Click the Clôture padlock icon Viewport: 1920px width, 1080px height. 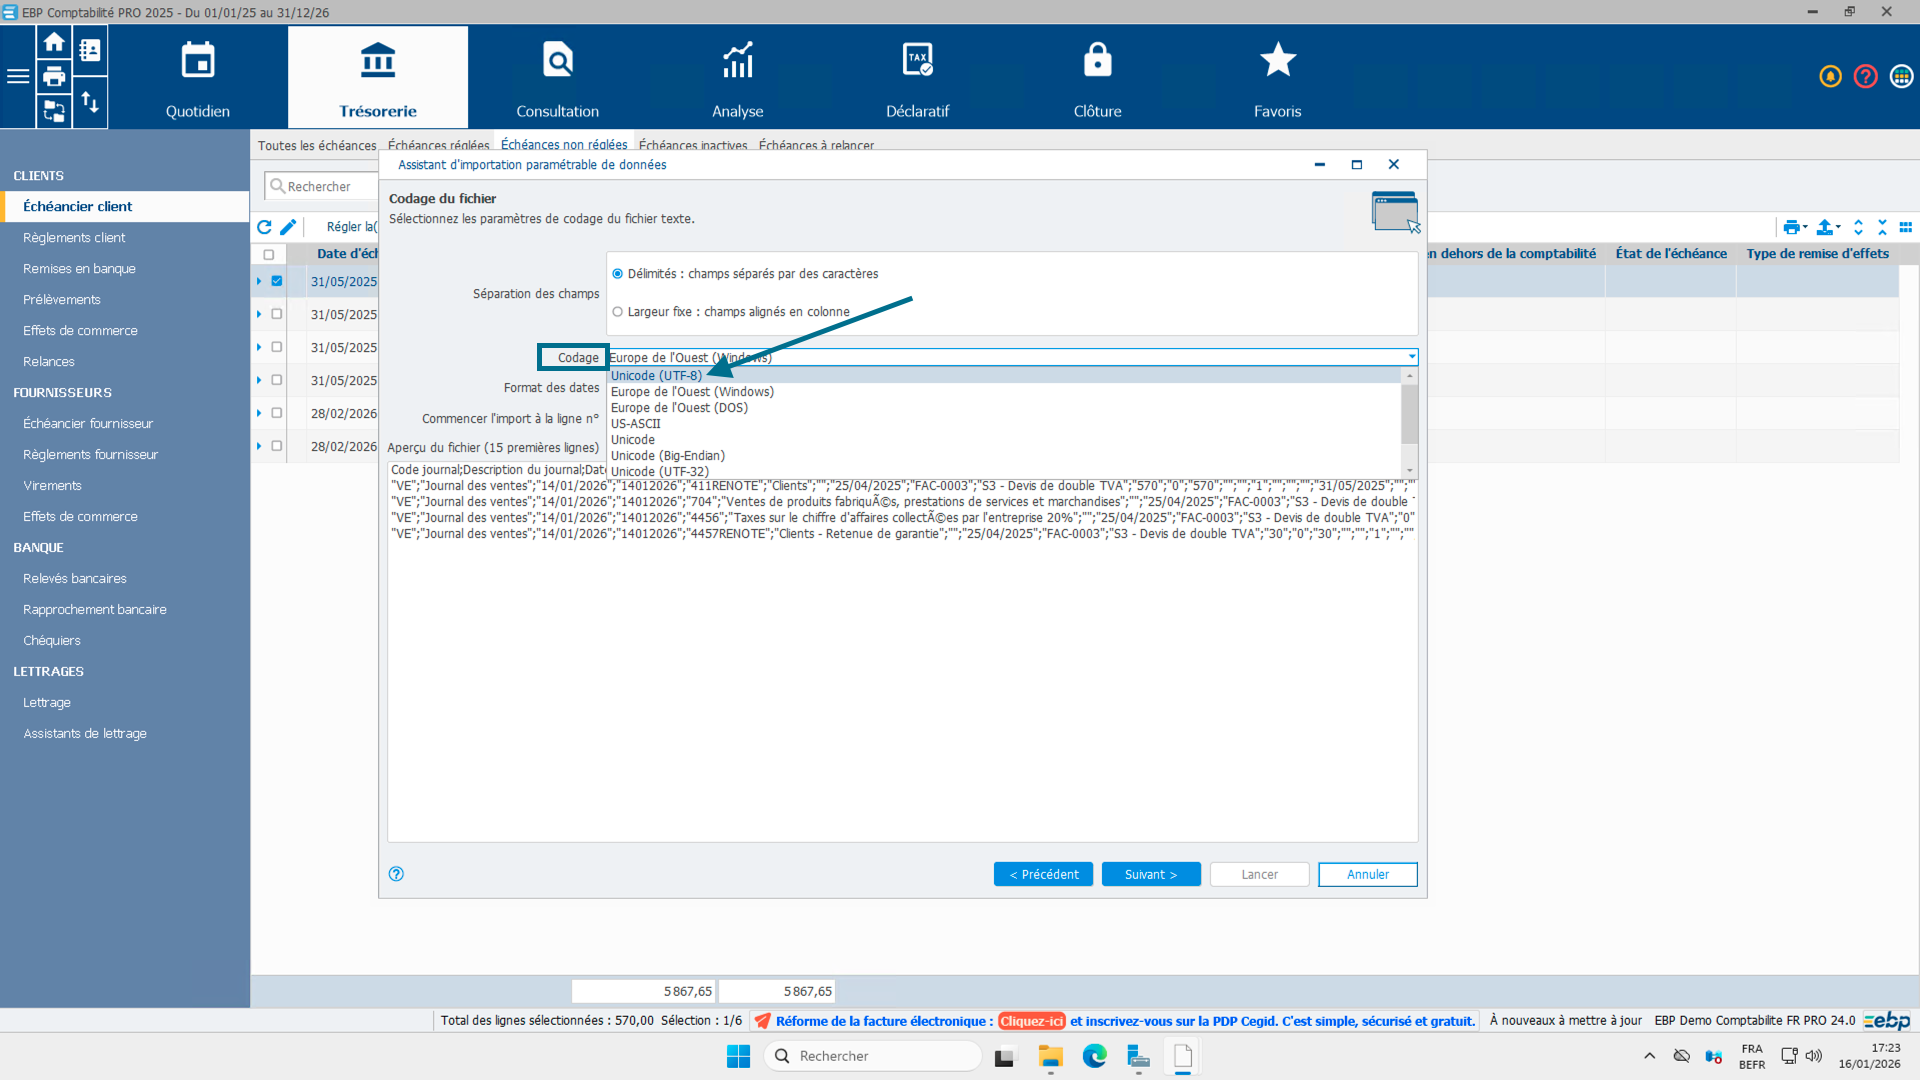[1097, 61]
